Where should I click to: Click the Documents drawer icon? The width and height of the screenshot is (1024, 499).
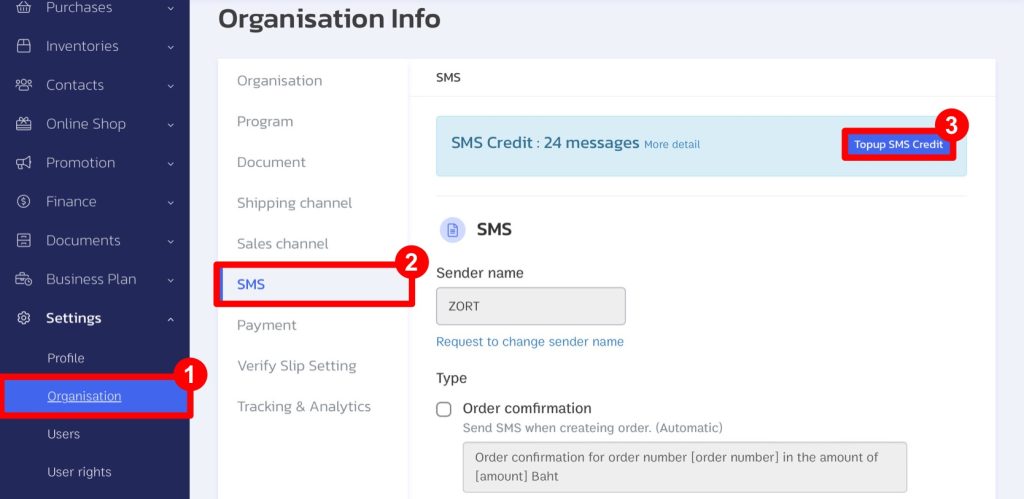click(24, 240)
